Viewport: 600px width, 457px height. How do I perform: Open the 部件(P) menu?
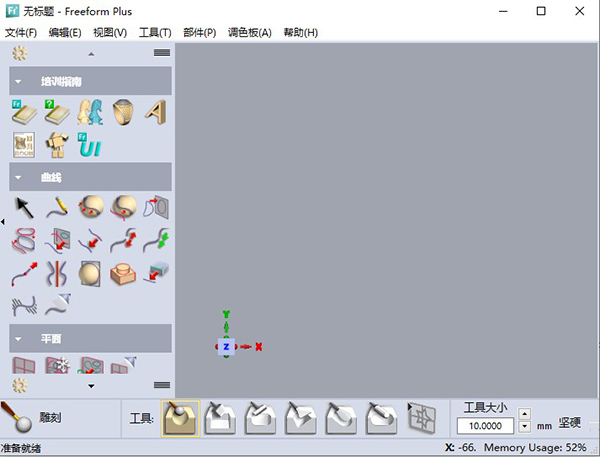coord(199,33)
